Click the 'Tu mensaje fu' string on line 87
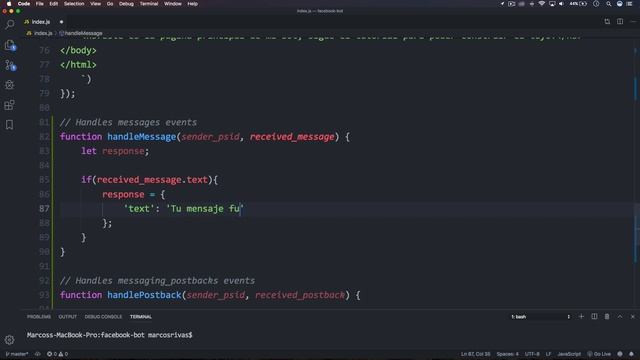 [x=204, y=209]
